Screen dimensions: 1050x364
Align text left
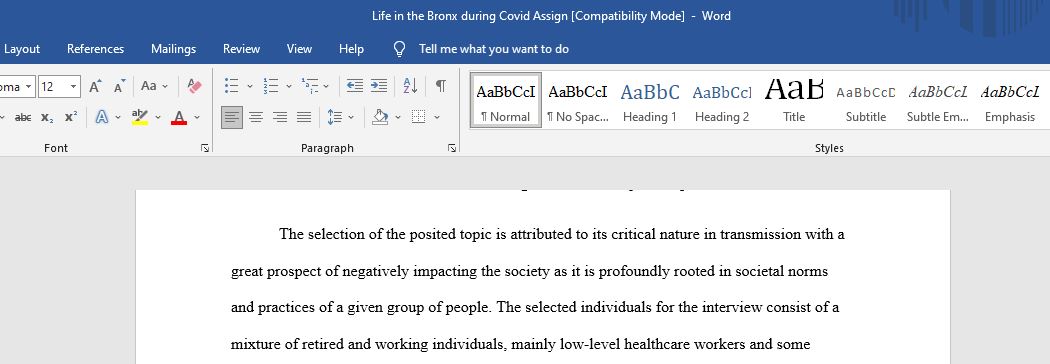(x=232, y=117)
